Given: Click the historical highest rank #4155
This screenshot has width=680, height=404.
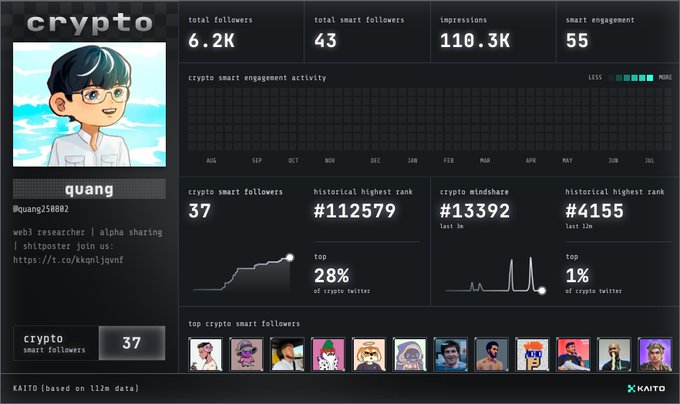Looking at the screenshot, I should [595, 211].
